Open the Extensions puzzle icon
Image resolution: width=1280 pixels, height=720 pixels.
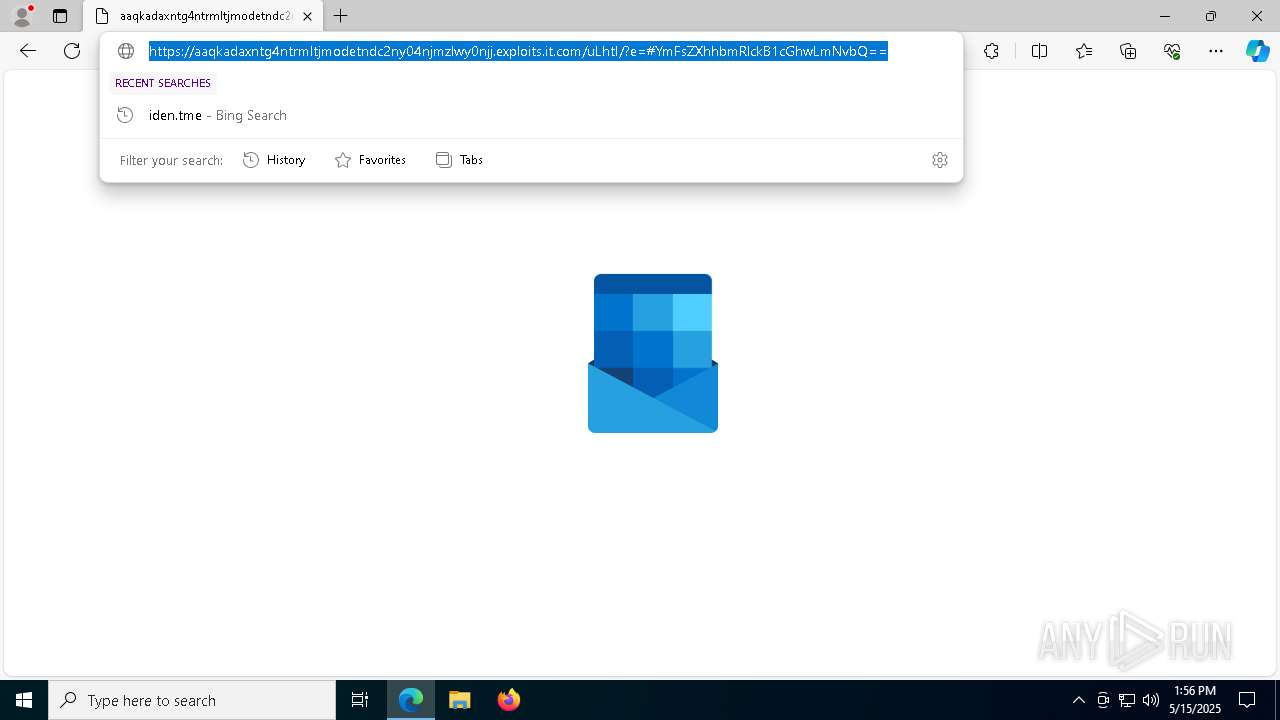point(991,51)
